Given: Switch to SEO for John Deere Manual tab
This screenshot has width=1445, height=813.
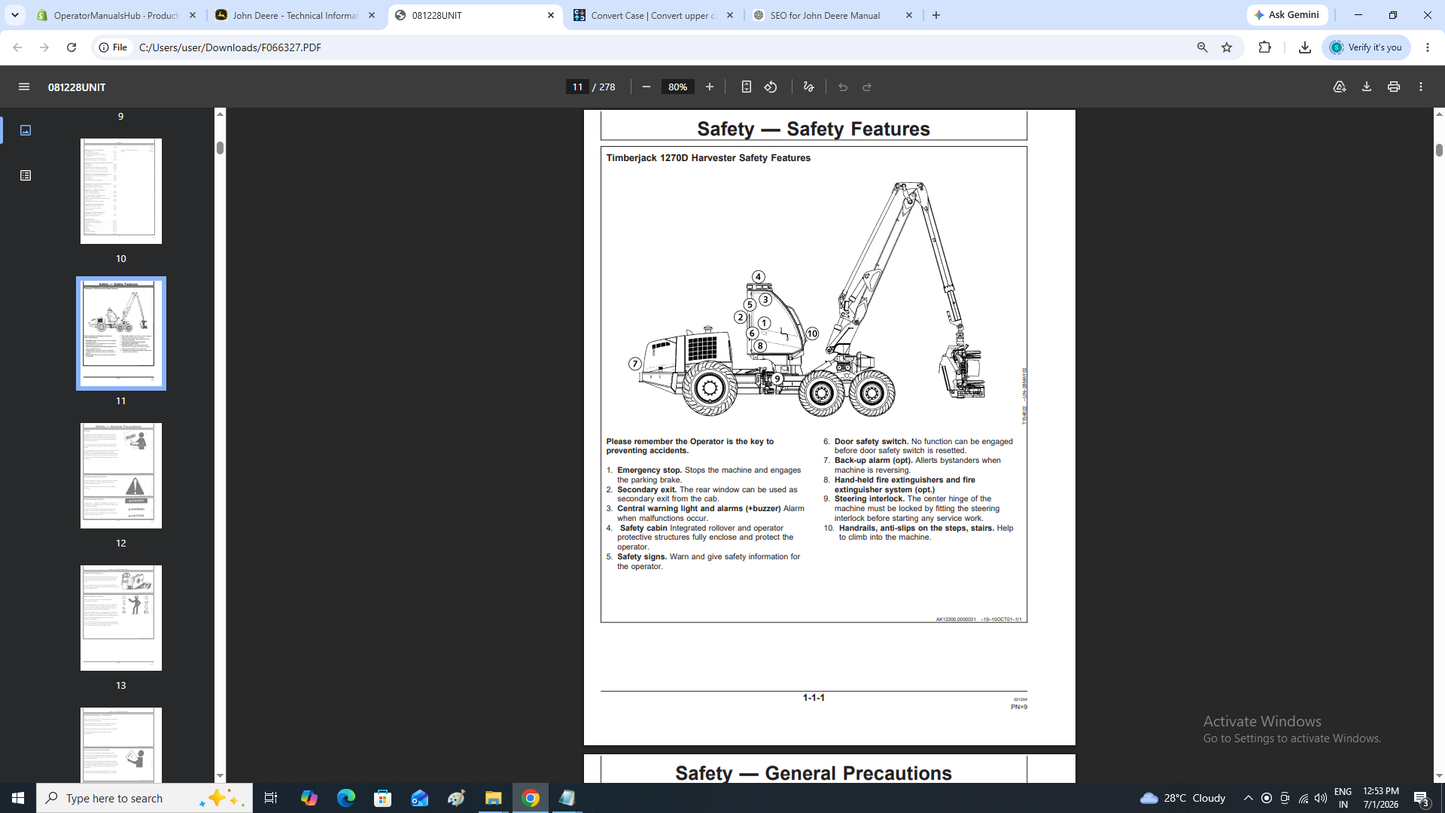Looking at the screenshot, I should click(x=832, y=15).
